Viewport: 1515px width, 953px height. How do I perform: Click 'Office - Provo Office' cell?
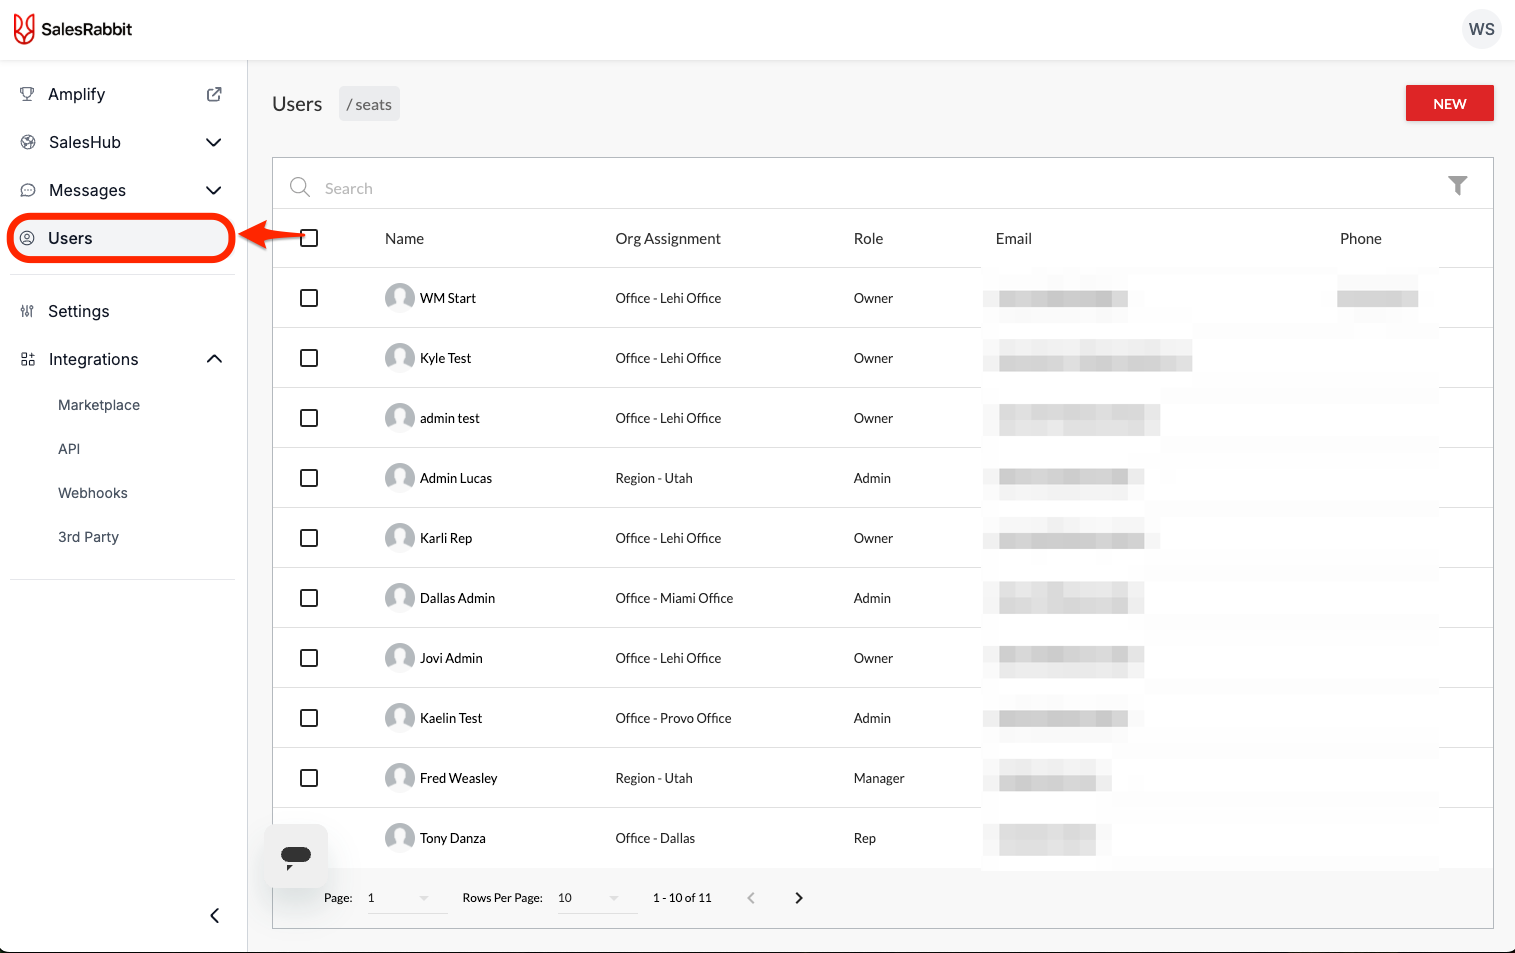[673, 718]
